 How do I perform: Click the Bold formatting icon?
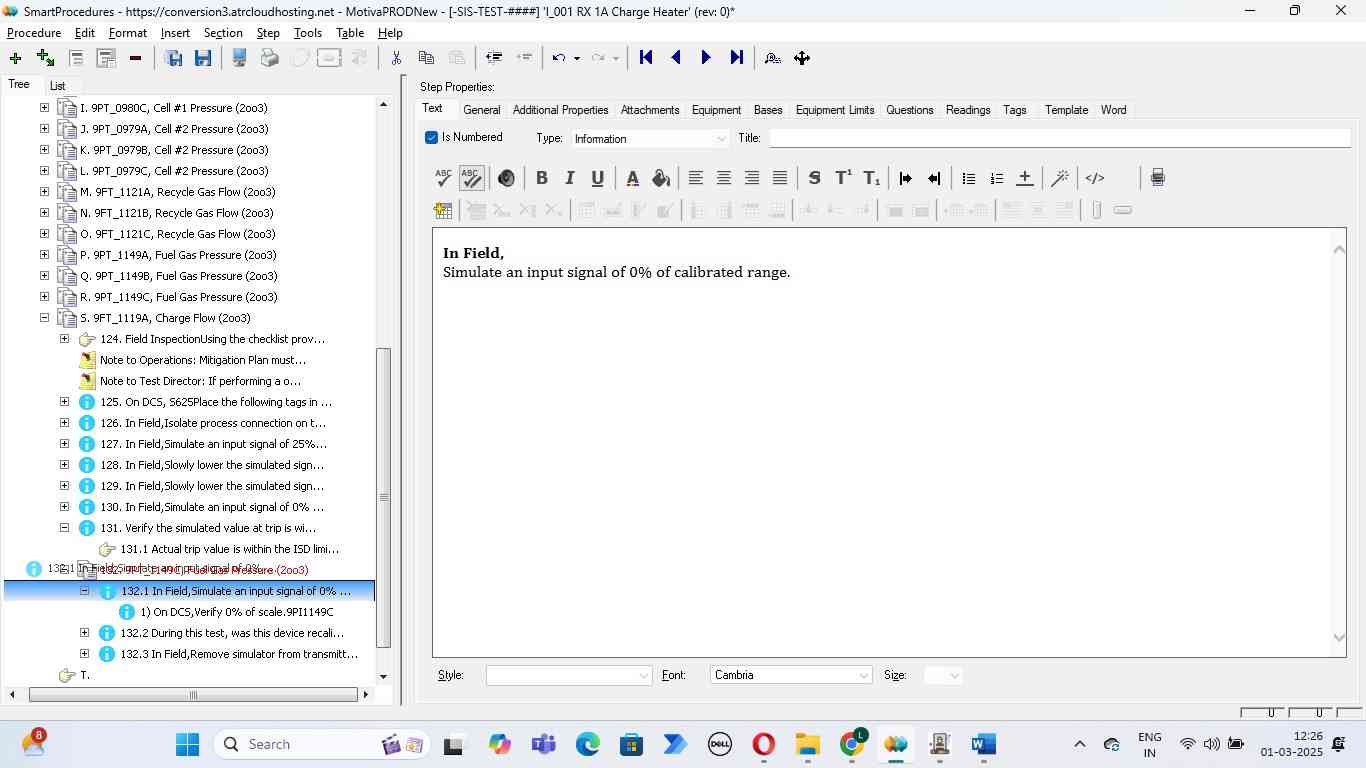(x=541, y=178)
